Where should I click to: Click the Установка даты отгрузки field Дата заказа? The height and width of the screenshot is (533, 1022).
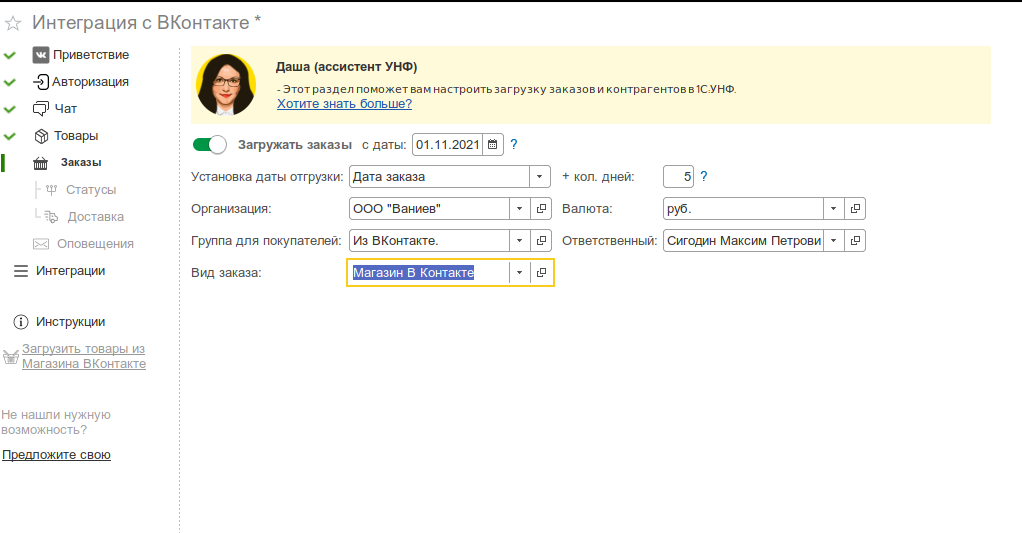pyautogui.click(x=439, y=177)
